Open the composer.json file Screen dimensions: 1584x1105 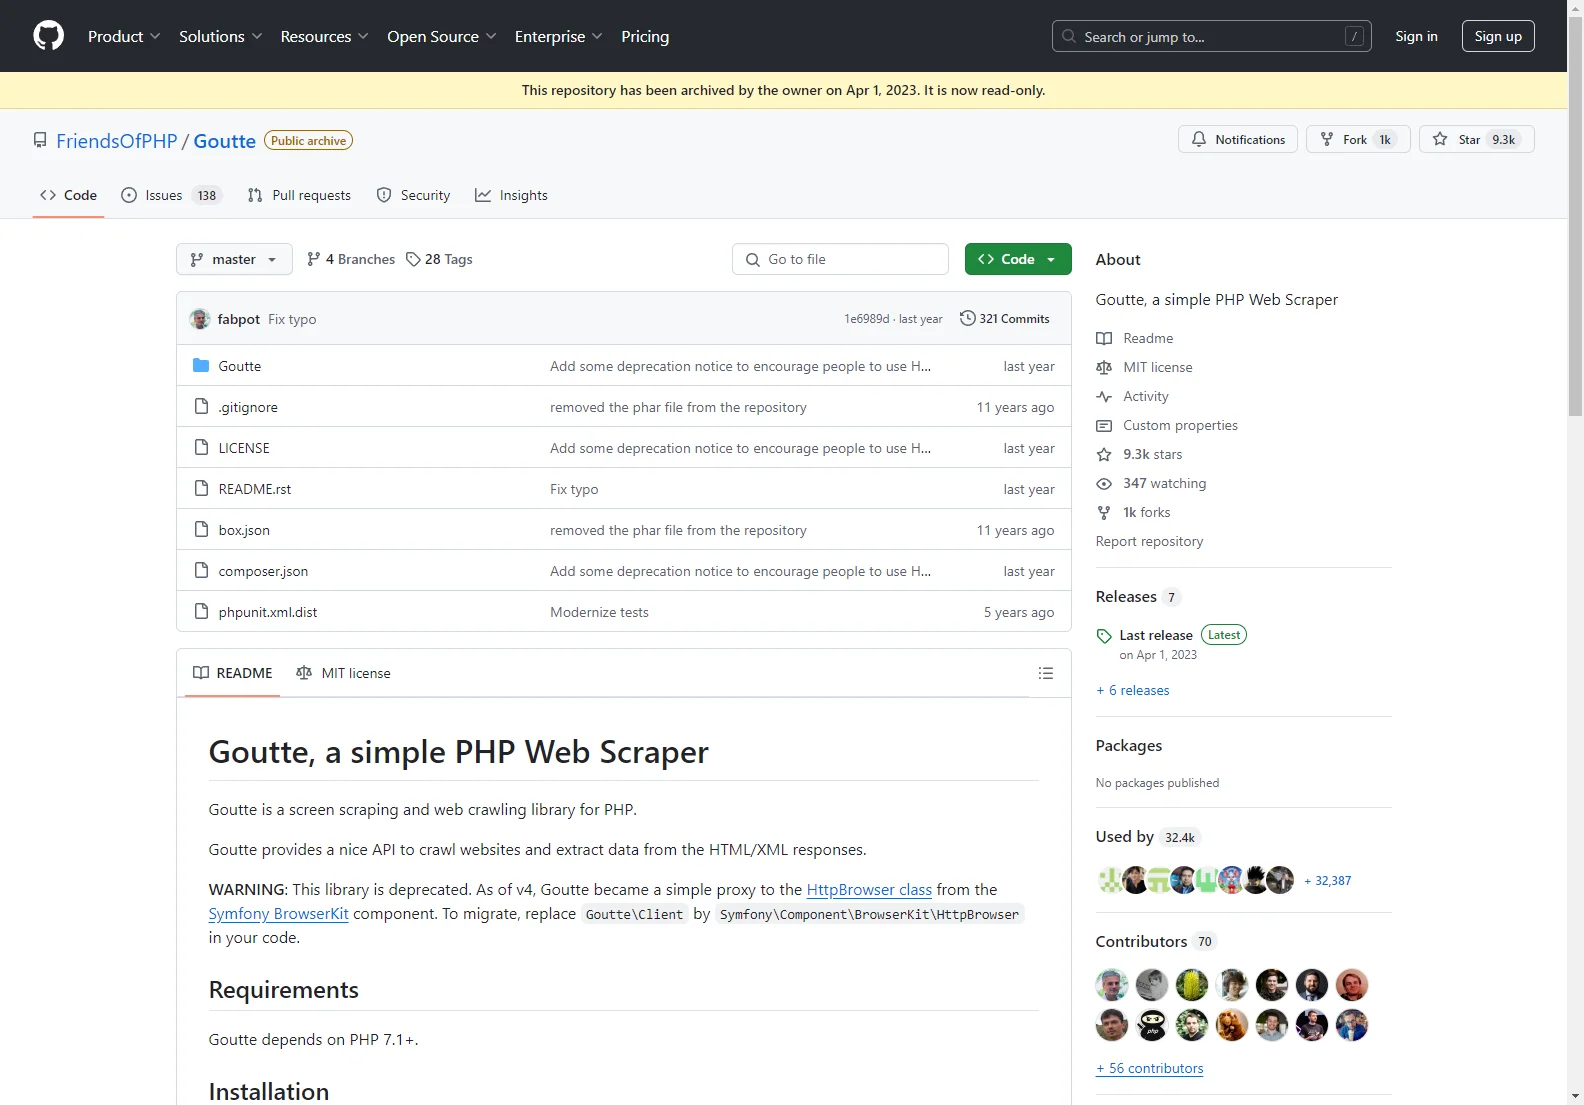pyautogui.click(x=263, y=571)
